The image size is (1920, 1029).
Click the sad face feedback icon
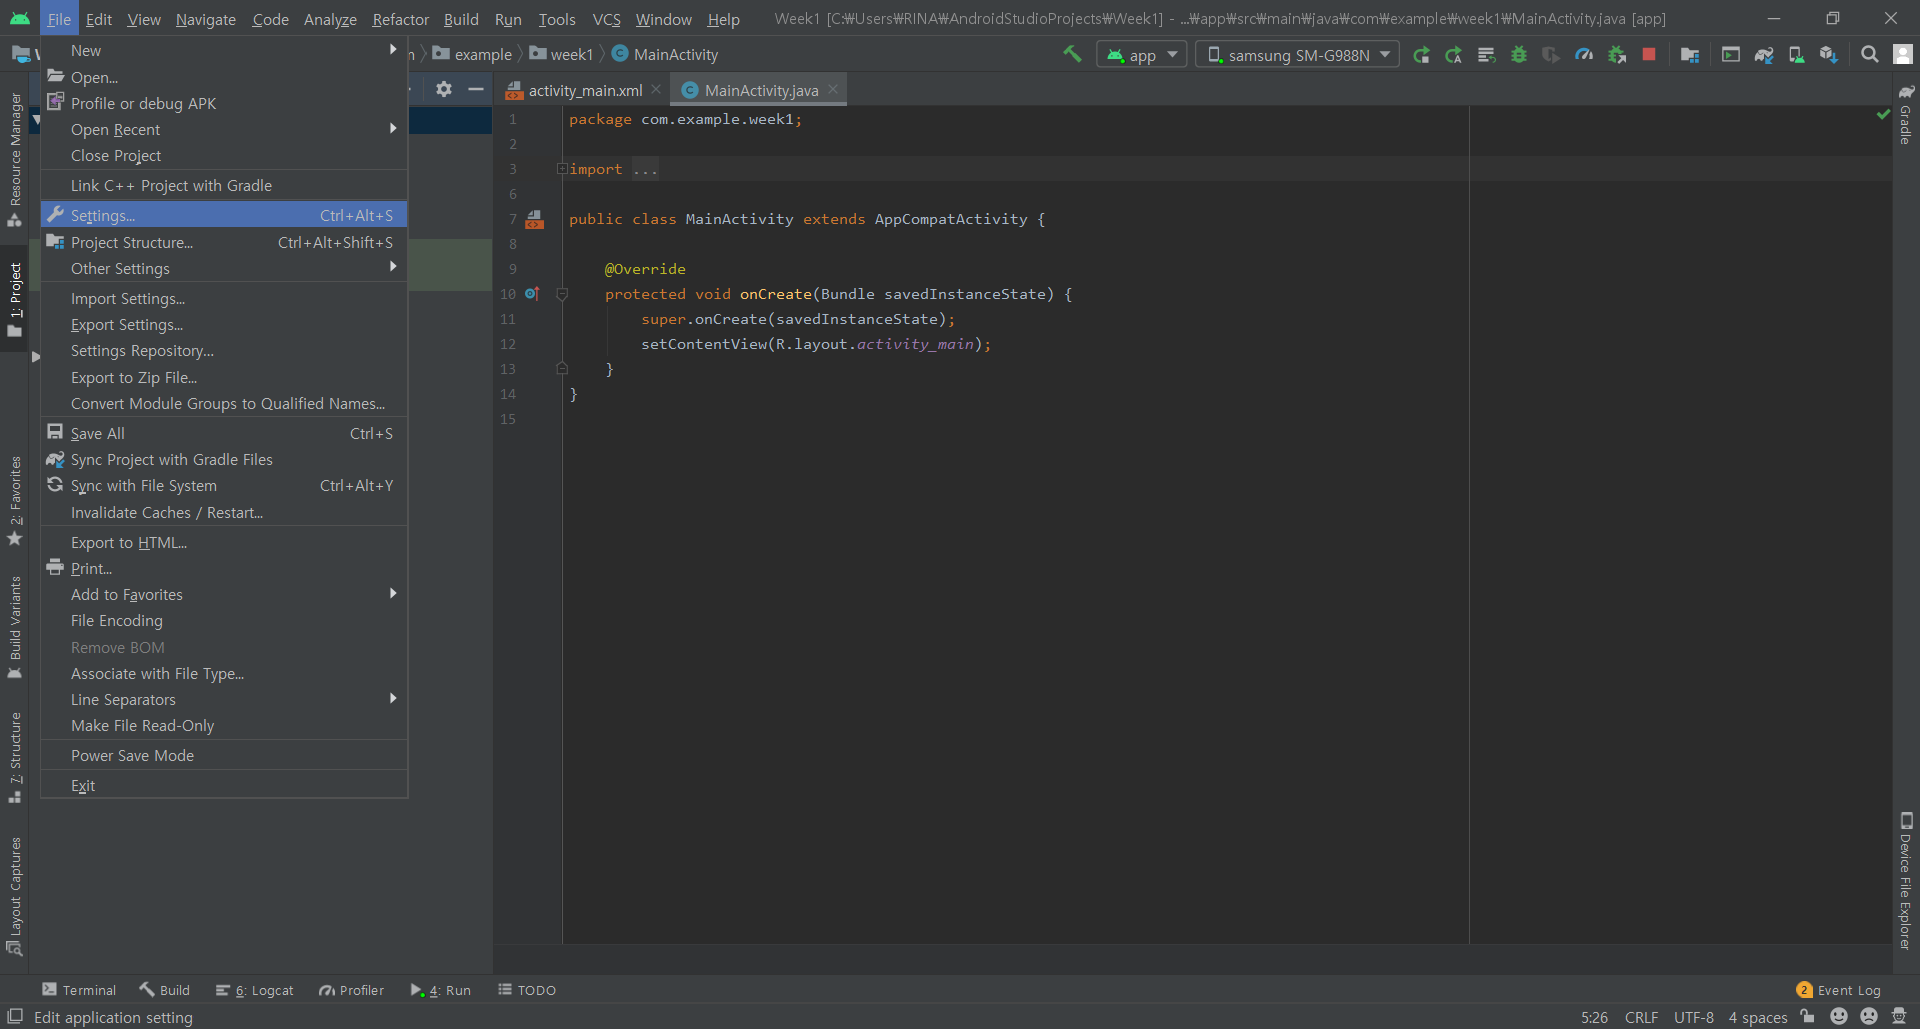point(1869,1016)
